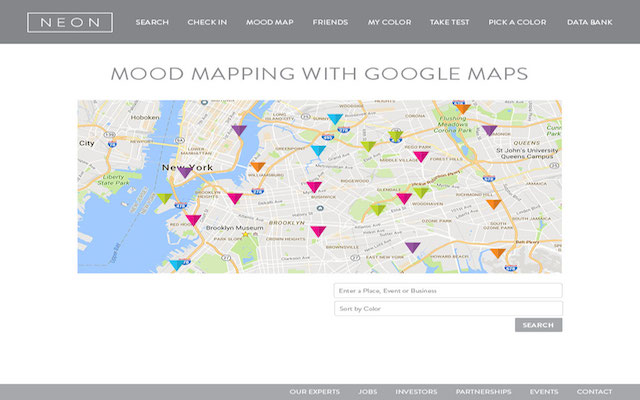Click the orange marker near Richmond Hill
The height and width of the screenshot is (400, 640).
point(493,204)
